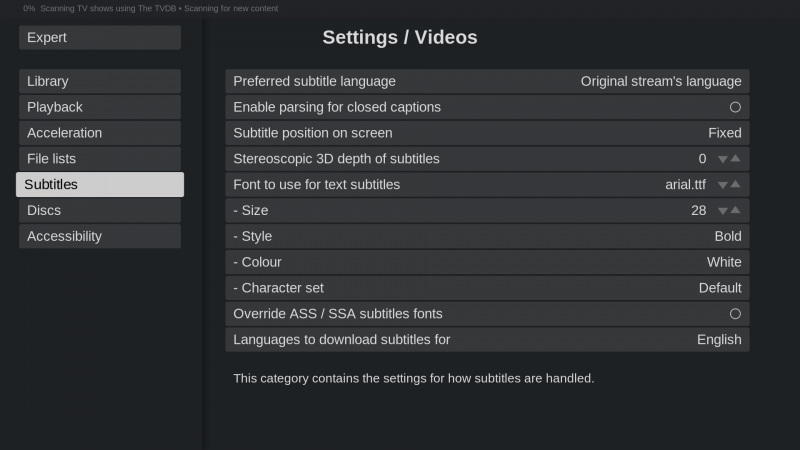Click down arrow on subtitle font row

tap(722, 185)
